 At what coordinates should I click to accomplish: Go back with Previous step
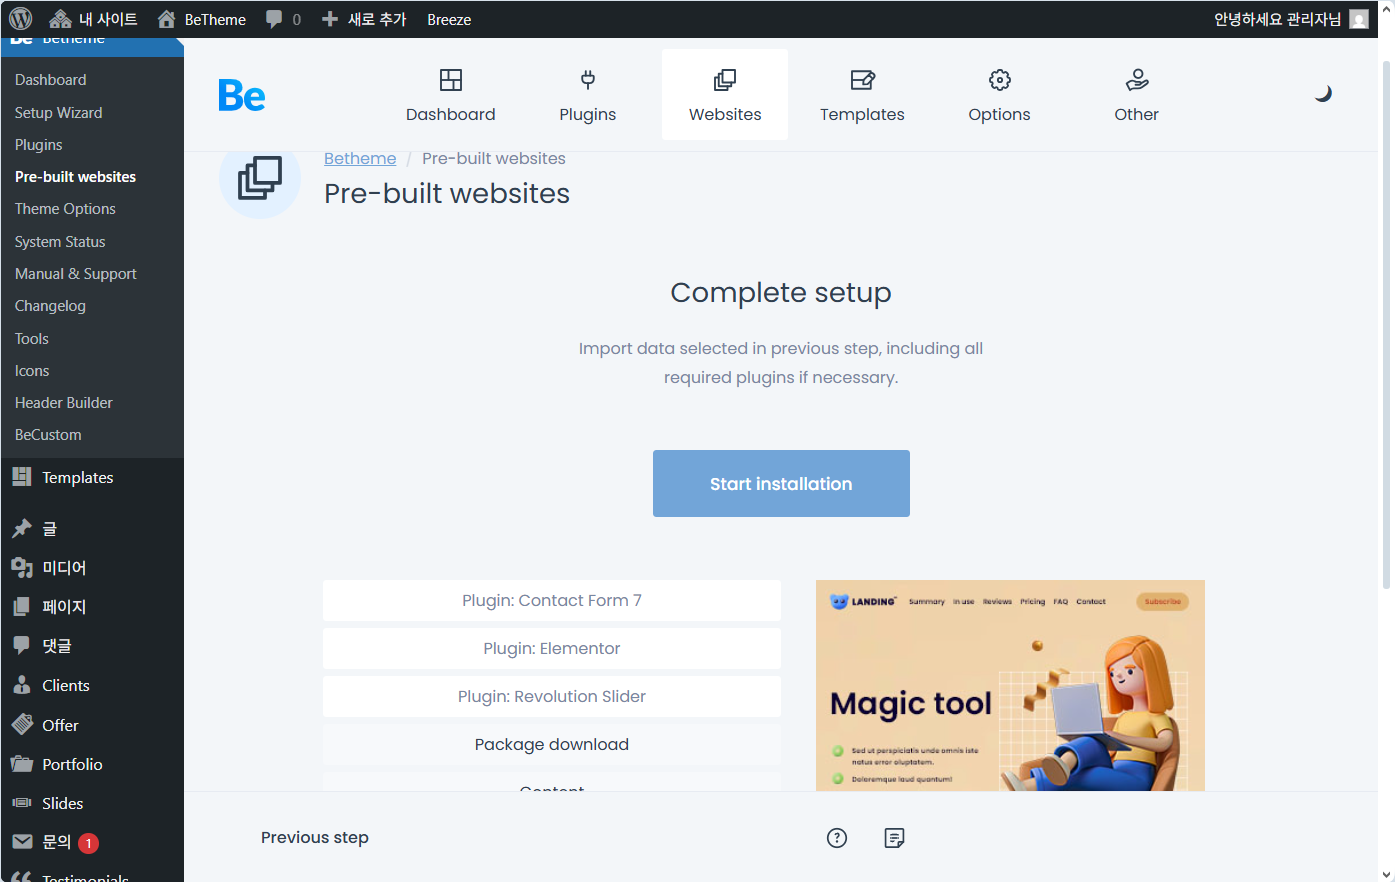point(315,837)
